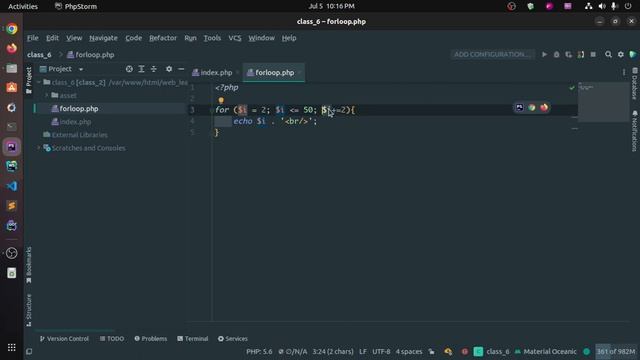
Task: Change UTF-8 file encoding
Action: click(381, 351)
